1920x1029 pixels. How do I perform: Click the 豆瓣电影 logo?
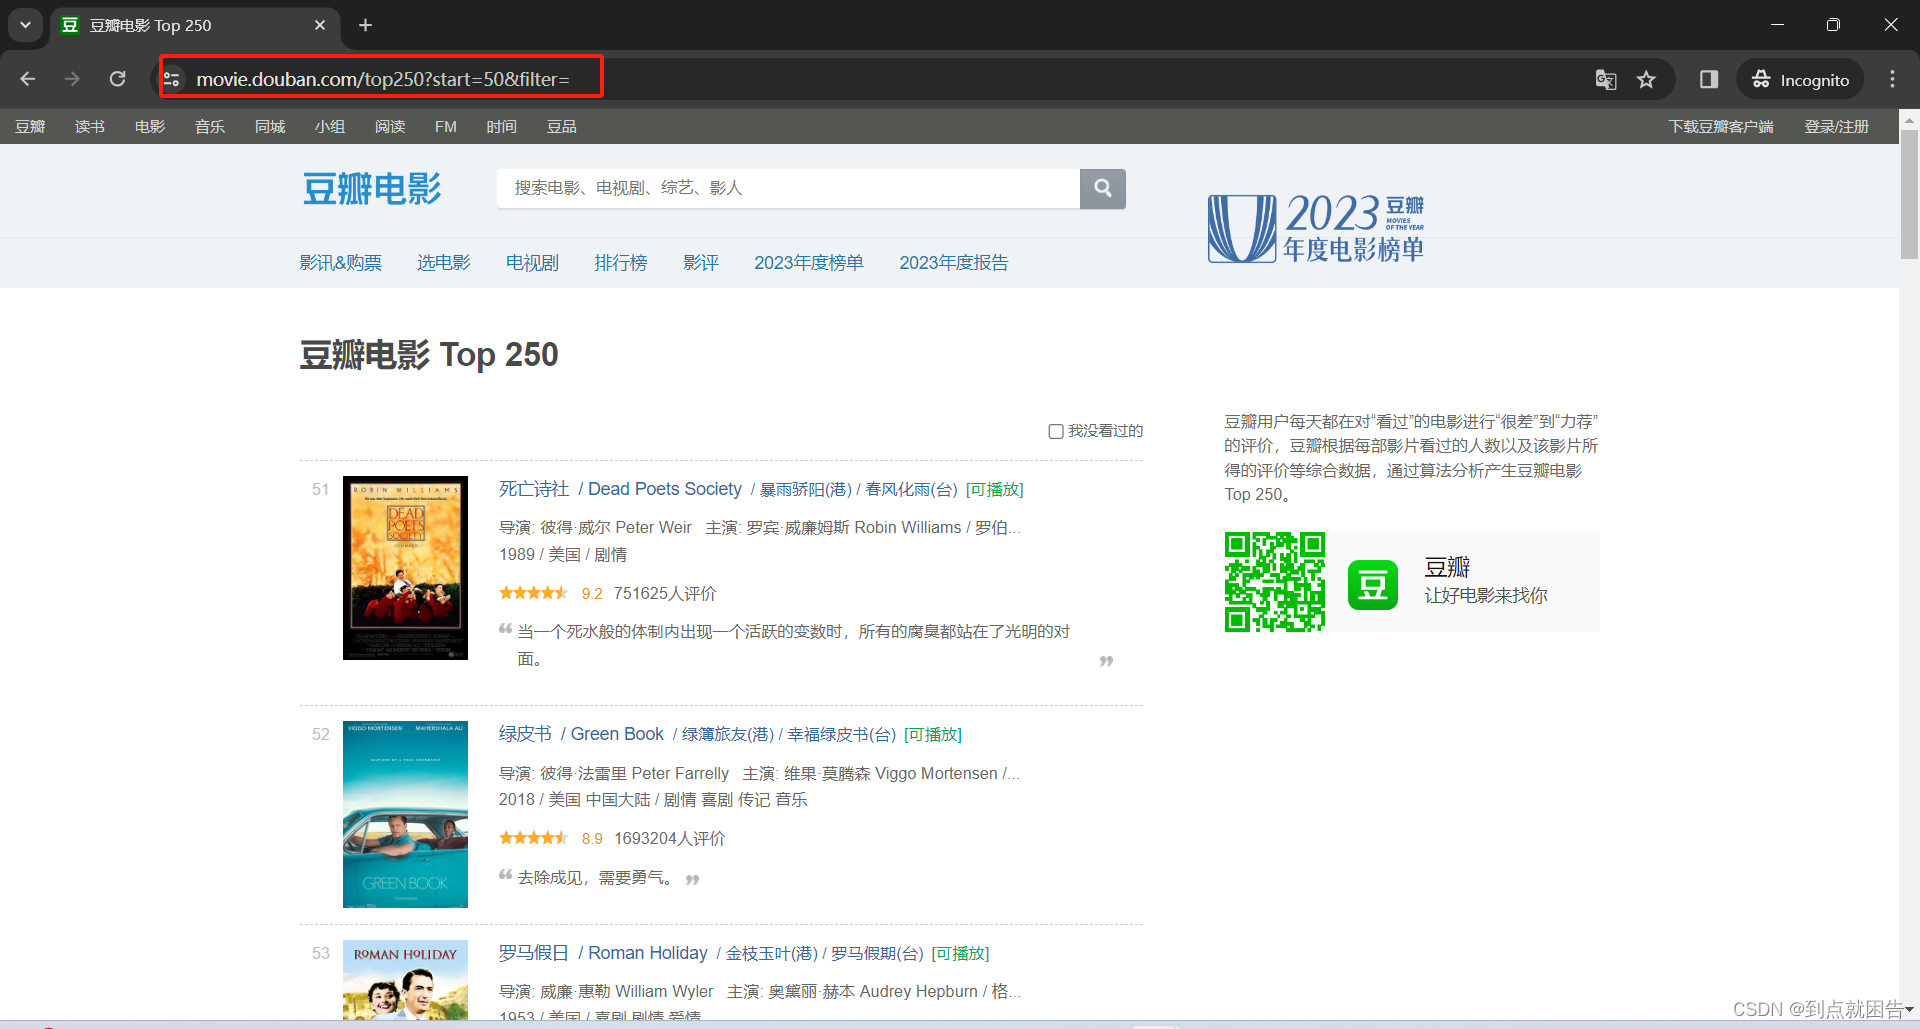point(371,189)
